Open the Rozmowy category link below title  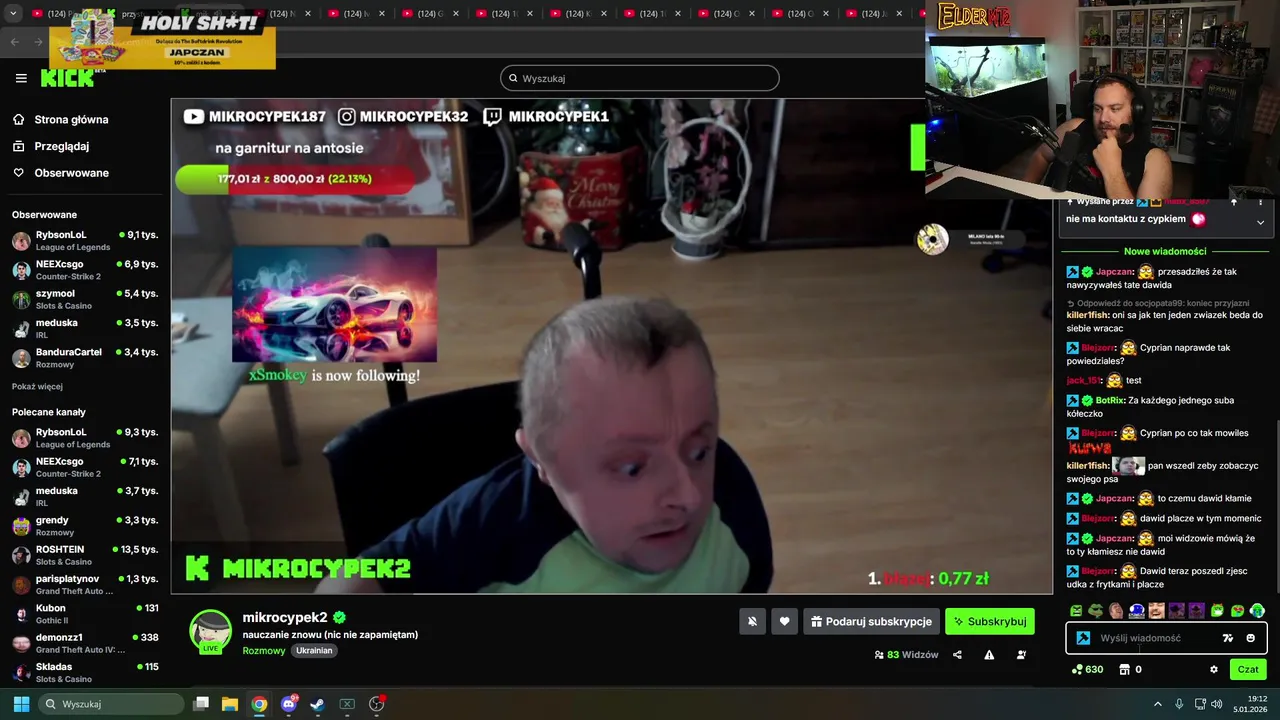pyautogui.click(x=264, y=650)
